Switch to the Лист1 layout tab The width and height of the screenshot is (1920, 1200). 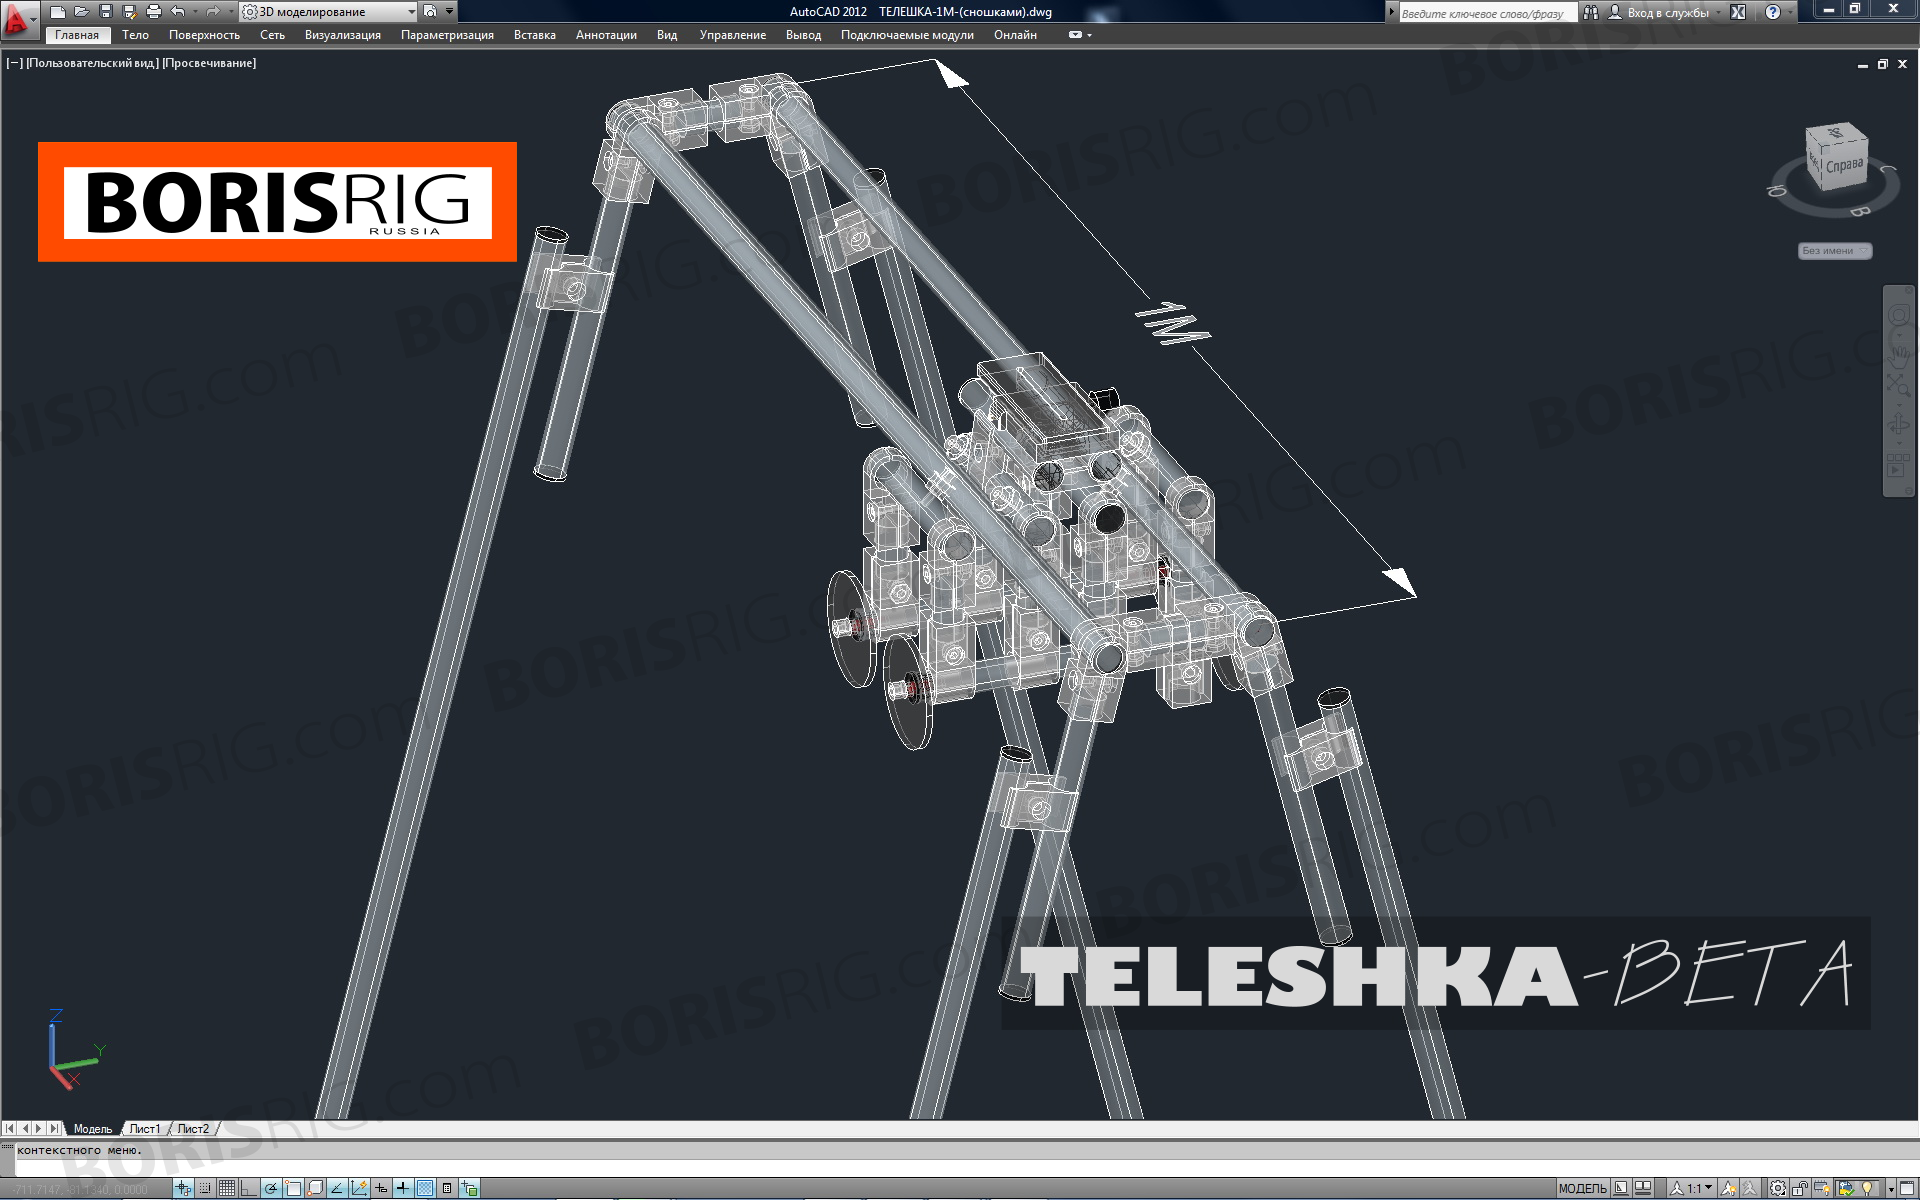(x=145, y=1129)
